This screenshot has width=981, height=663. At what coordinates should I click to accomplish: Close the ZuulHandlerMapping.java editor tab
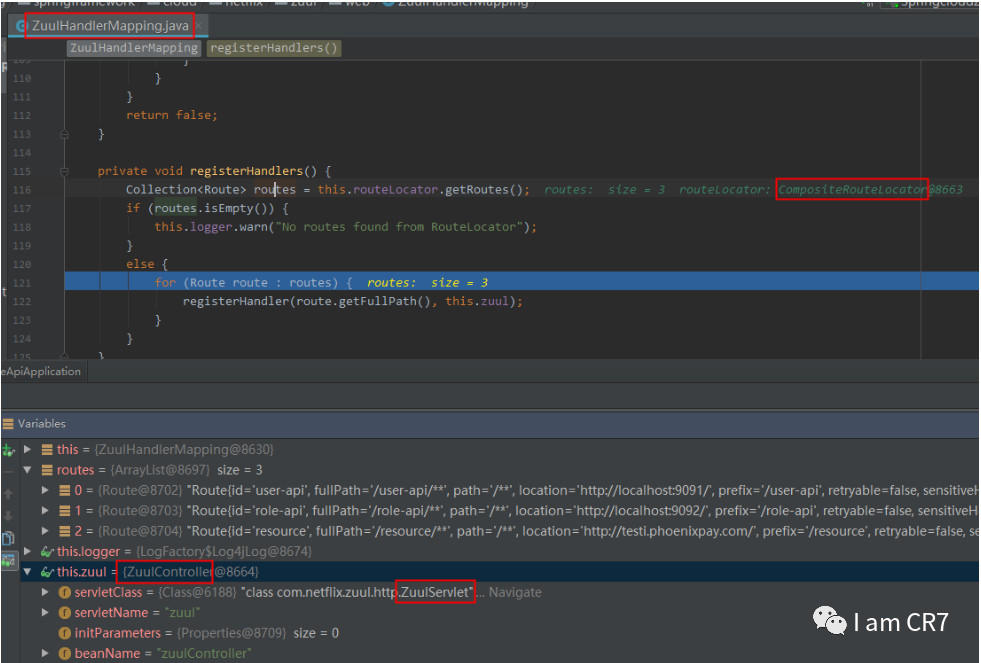point(199,26)
